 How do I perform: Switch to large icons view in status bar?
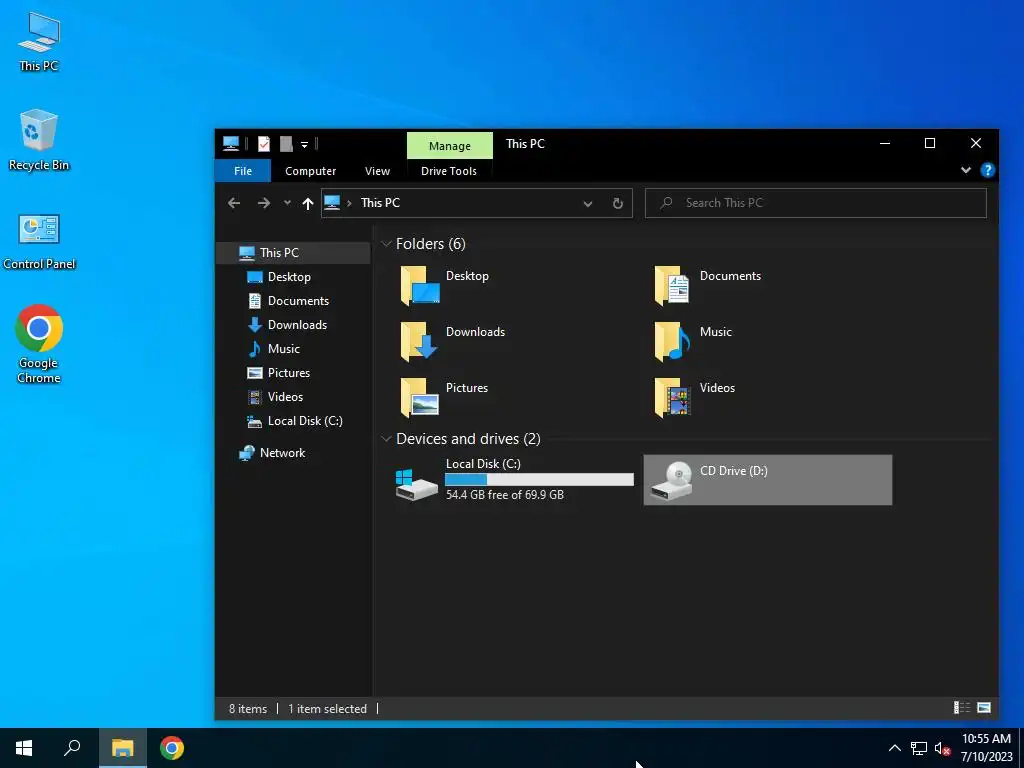pos(984,708)
